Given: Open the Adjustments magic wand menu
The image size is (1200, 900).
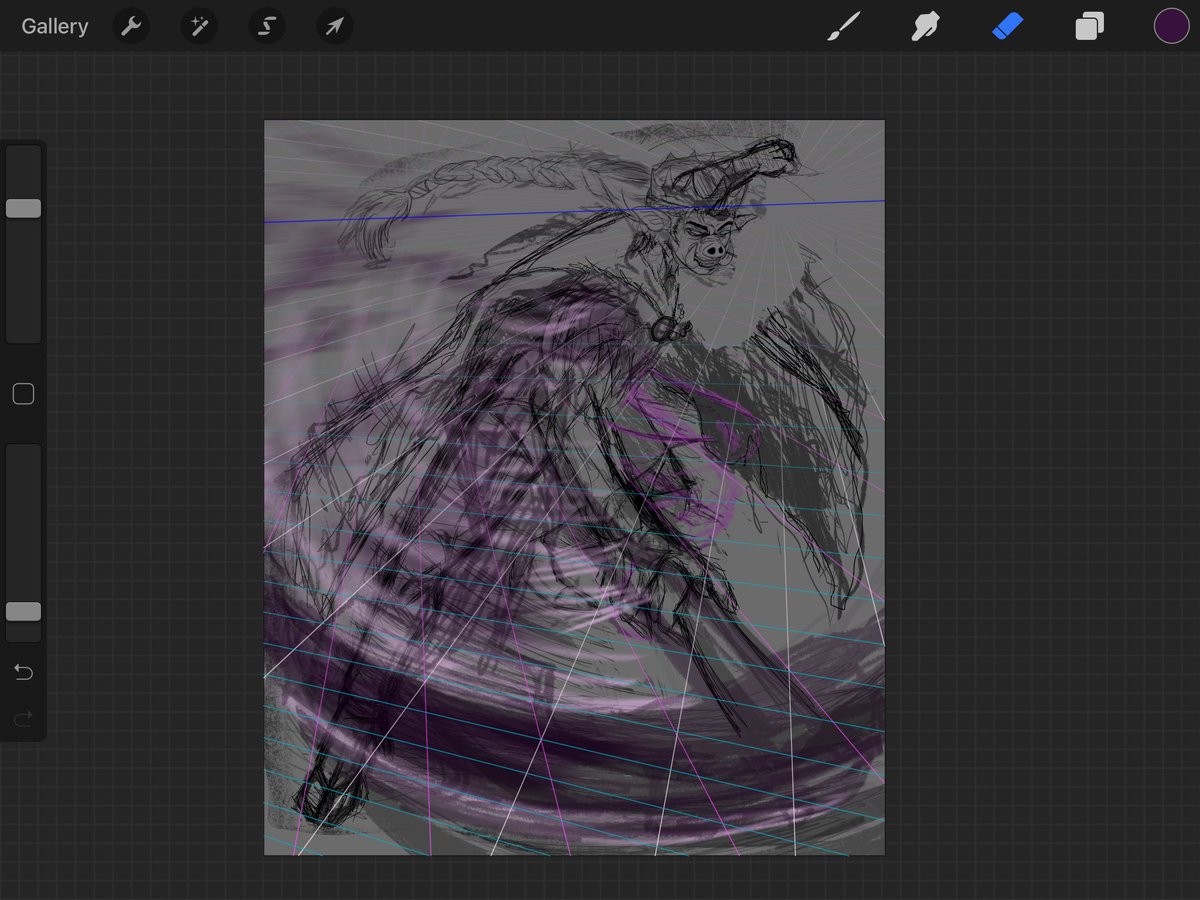Looking at the screenshot, I should pyautogui.click(x=199, y=26).
